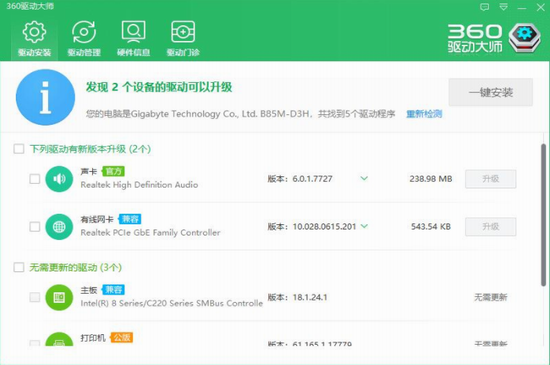This screenshot has width=550, height=365.
Task: Go to the 驱动门诊 tab
Action: point(183,39)
